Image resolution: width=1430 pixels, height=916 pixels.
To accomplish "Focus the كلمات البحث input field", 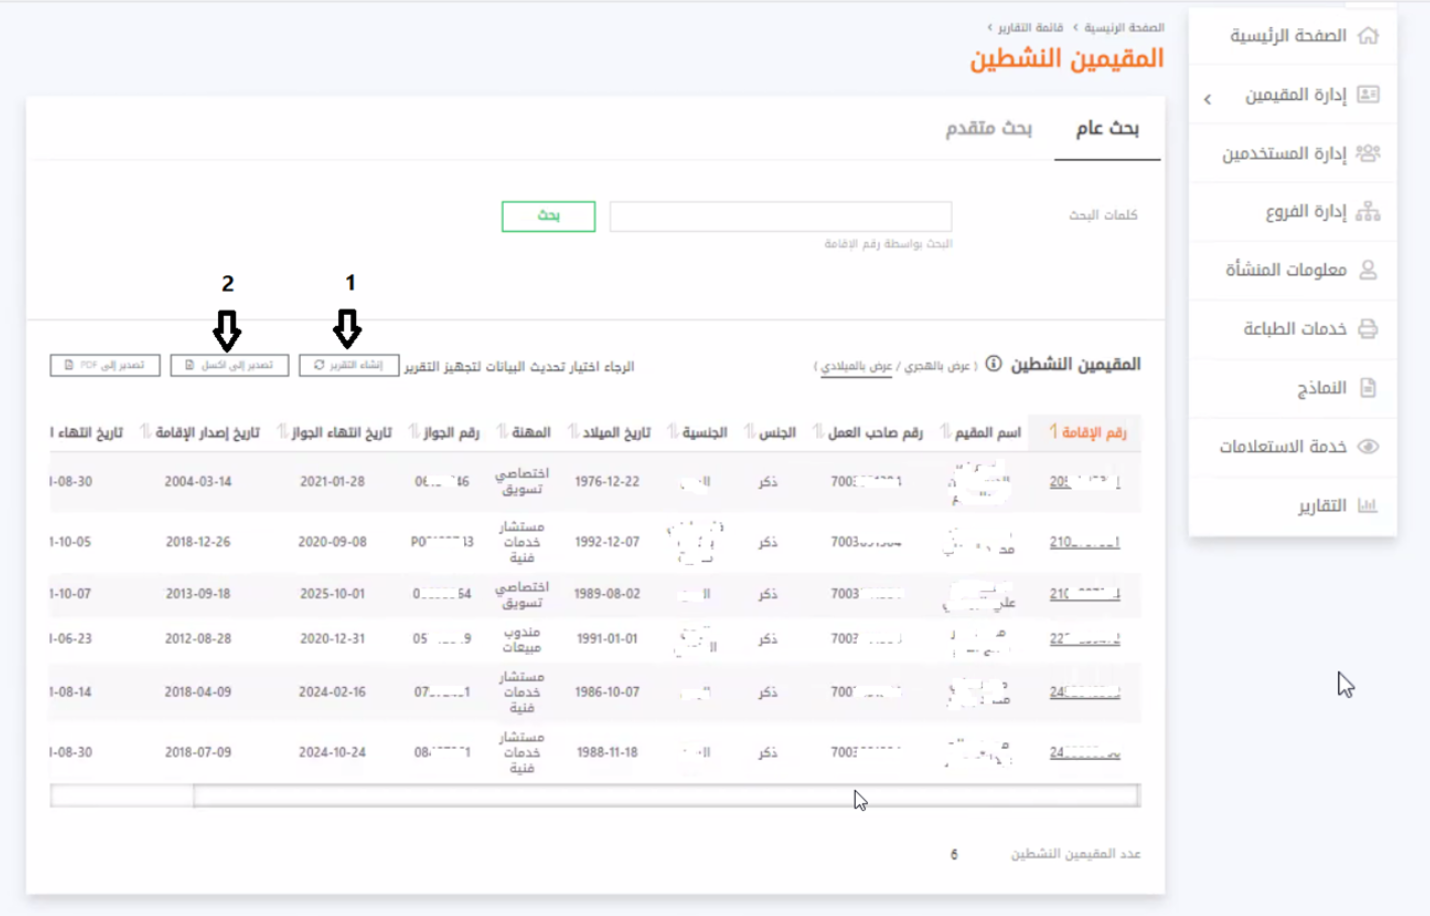I will click(780, 216).
